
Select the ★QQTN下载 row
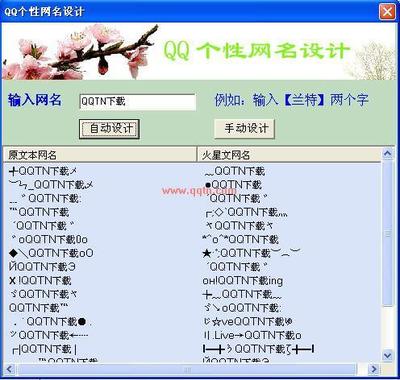click(252, 253)
